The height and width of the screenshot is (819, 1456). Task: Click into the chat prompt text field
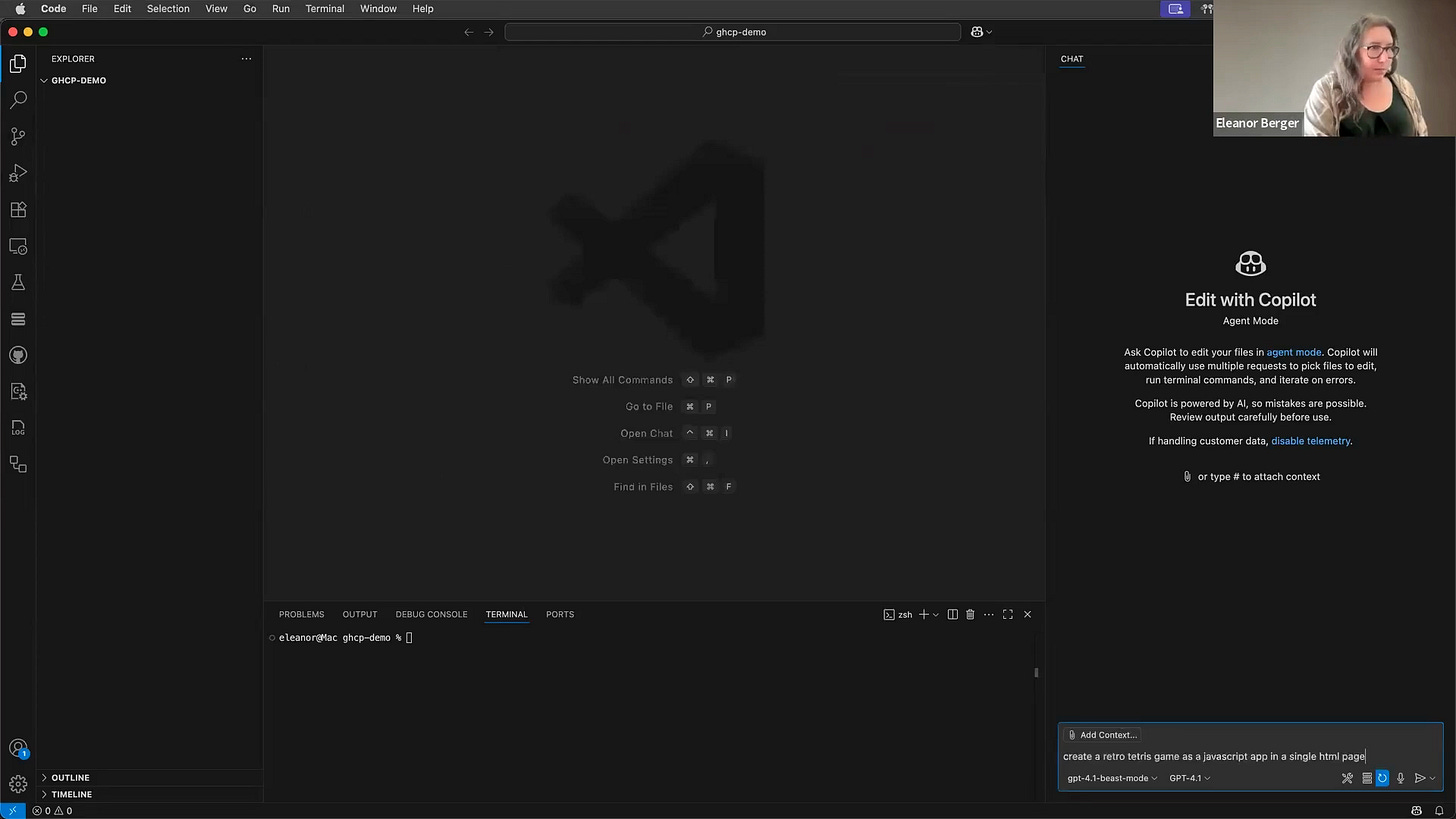(1250, 756)
